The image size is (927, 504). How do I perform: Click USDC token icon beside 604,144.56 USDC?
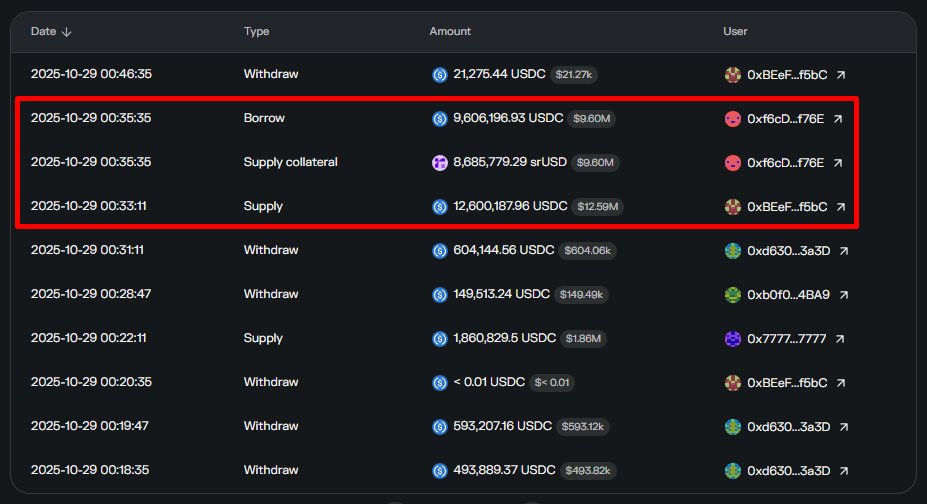coord(439,251)
